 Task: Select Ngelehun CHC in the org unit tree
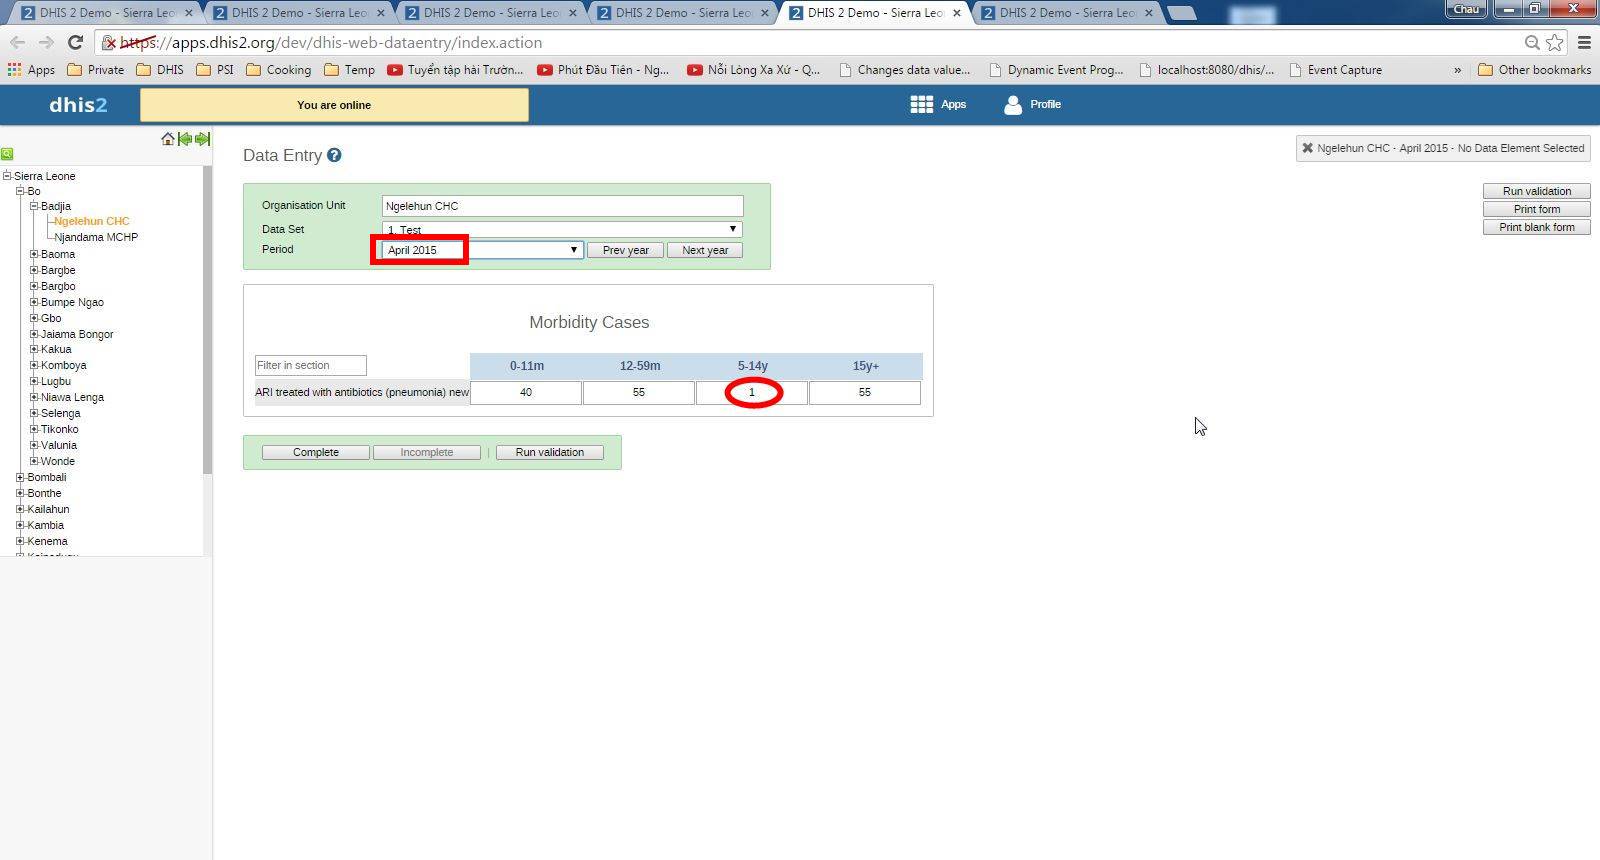[92, 221]
